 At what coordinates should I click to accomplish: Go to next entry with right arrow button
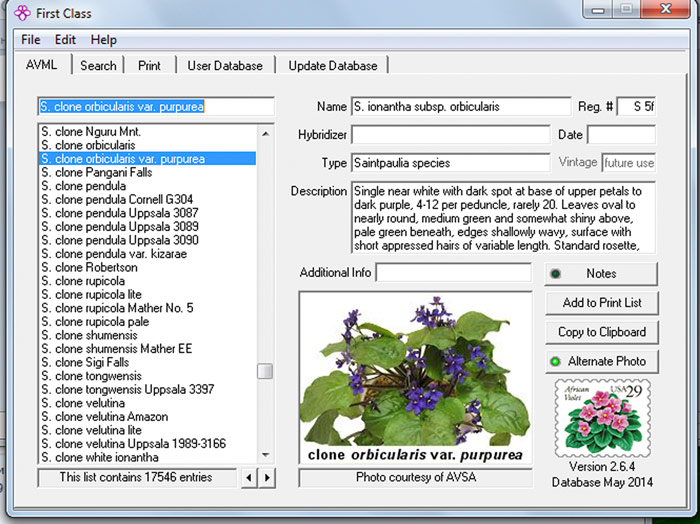click(267, 478)
